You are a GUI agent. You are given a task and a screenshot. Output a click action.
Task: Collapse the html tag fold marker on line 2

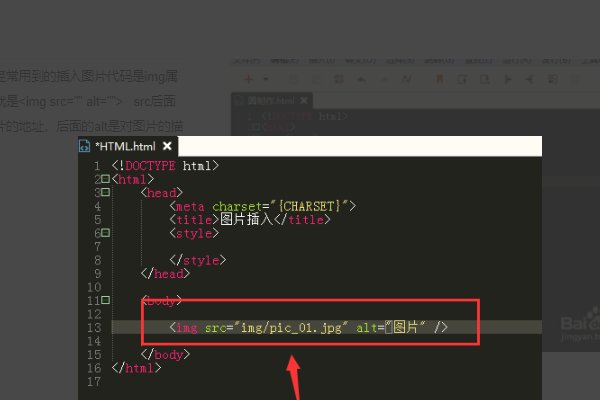click(106, 179)
